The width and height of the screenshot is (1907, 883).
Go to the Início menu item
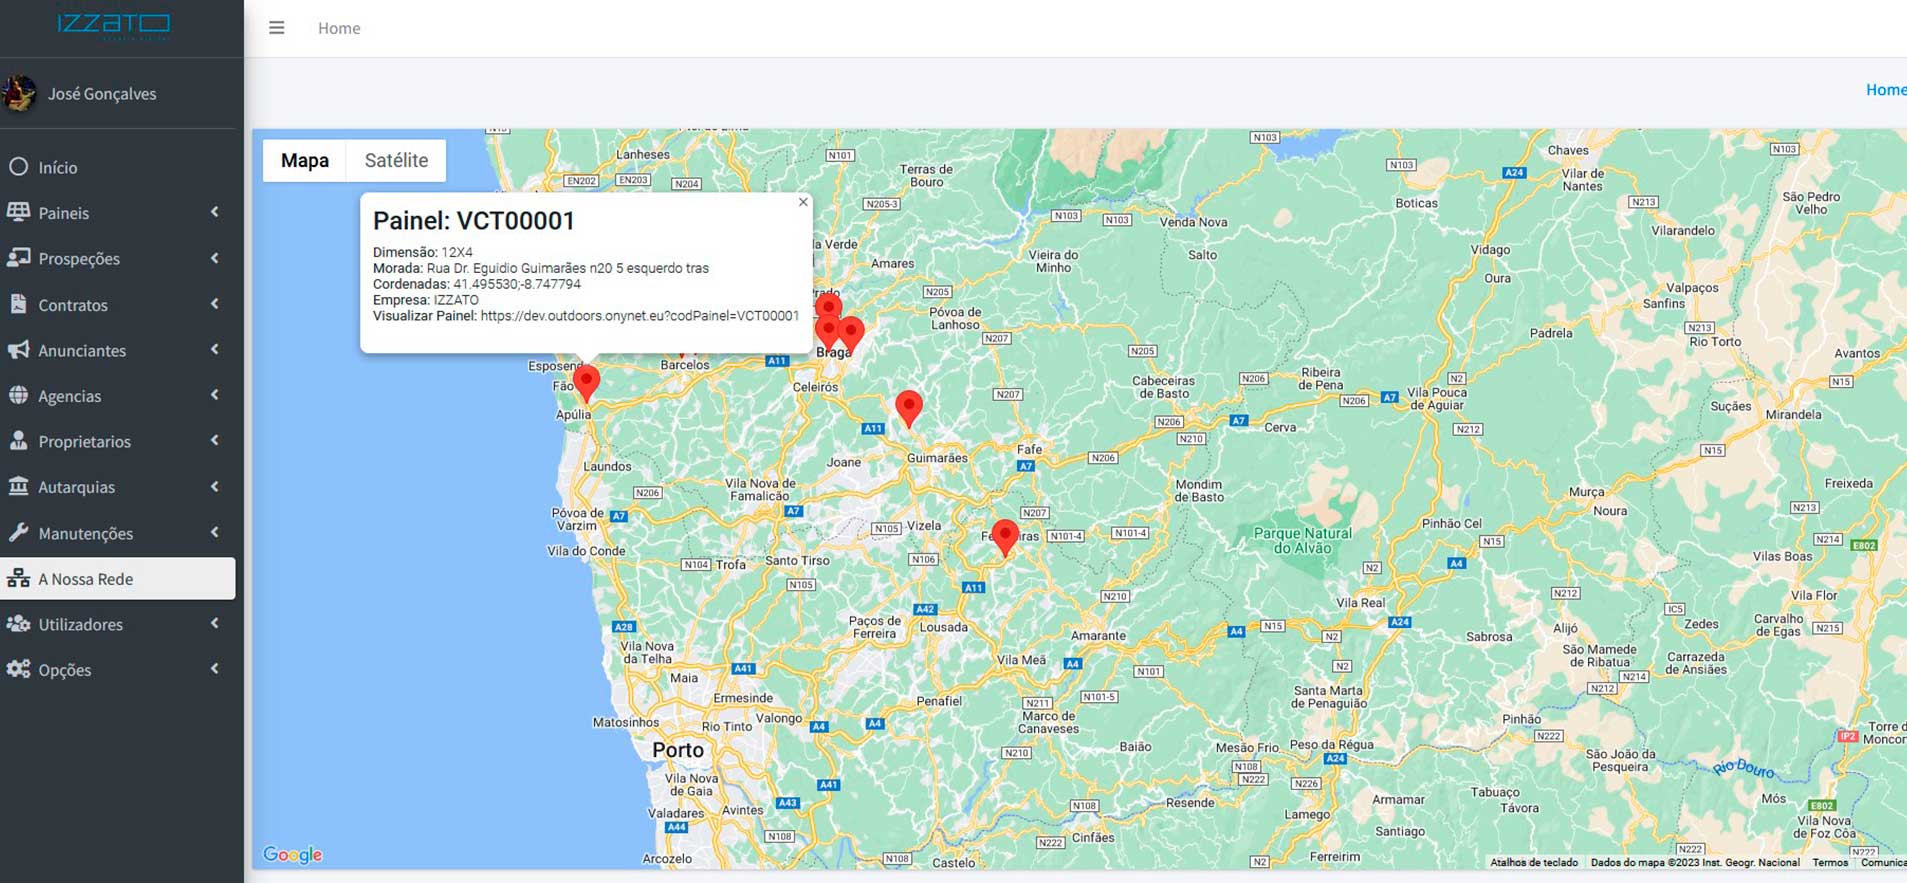coord(57,168)
